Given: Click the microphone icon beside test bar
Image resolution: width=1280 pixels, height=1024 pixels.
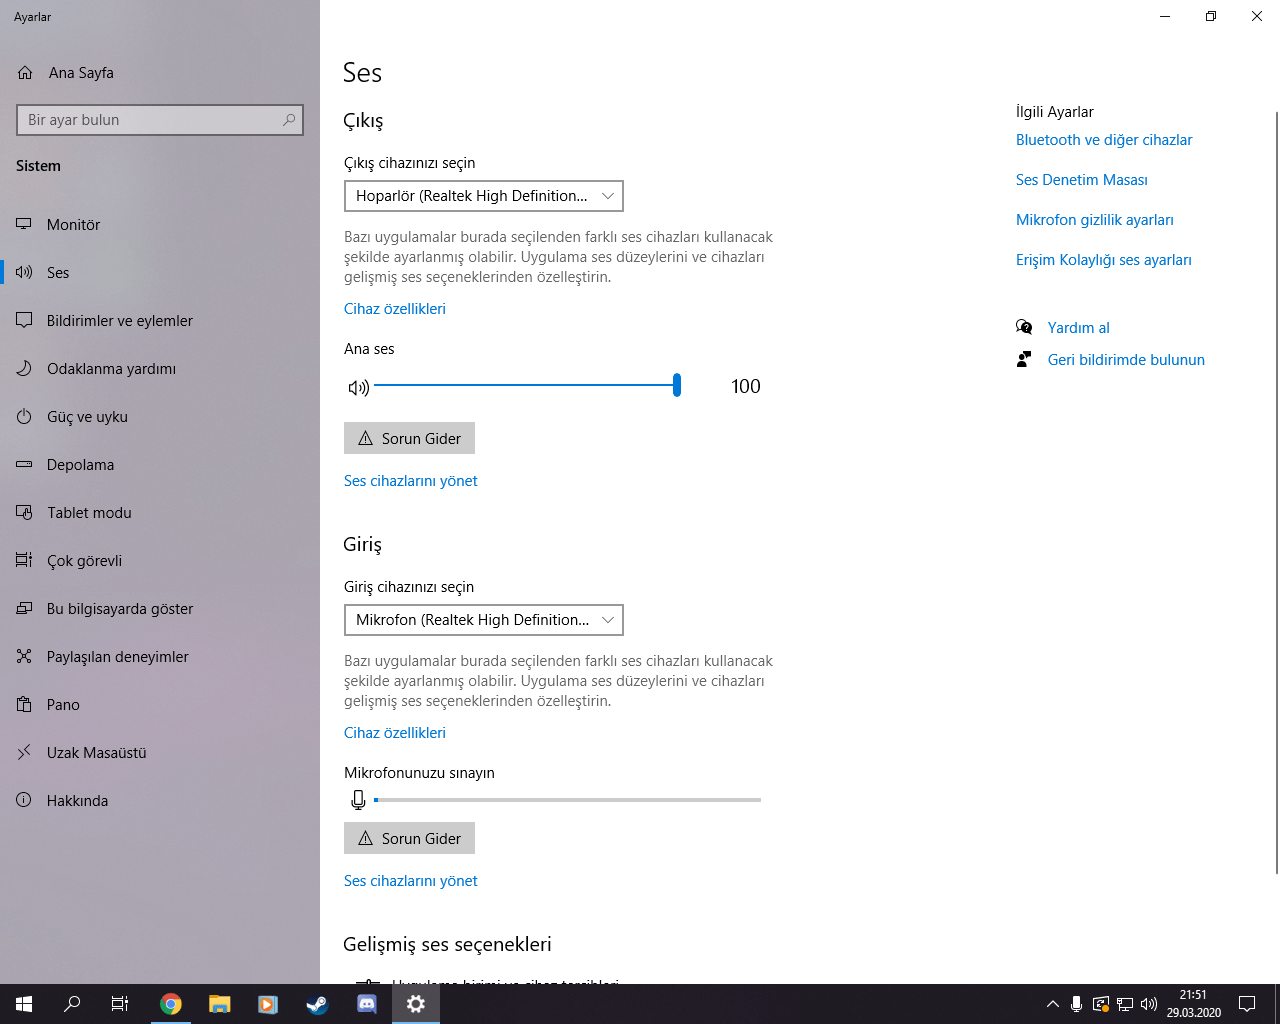Looking at the screenshot, I should coord(358,800).
